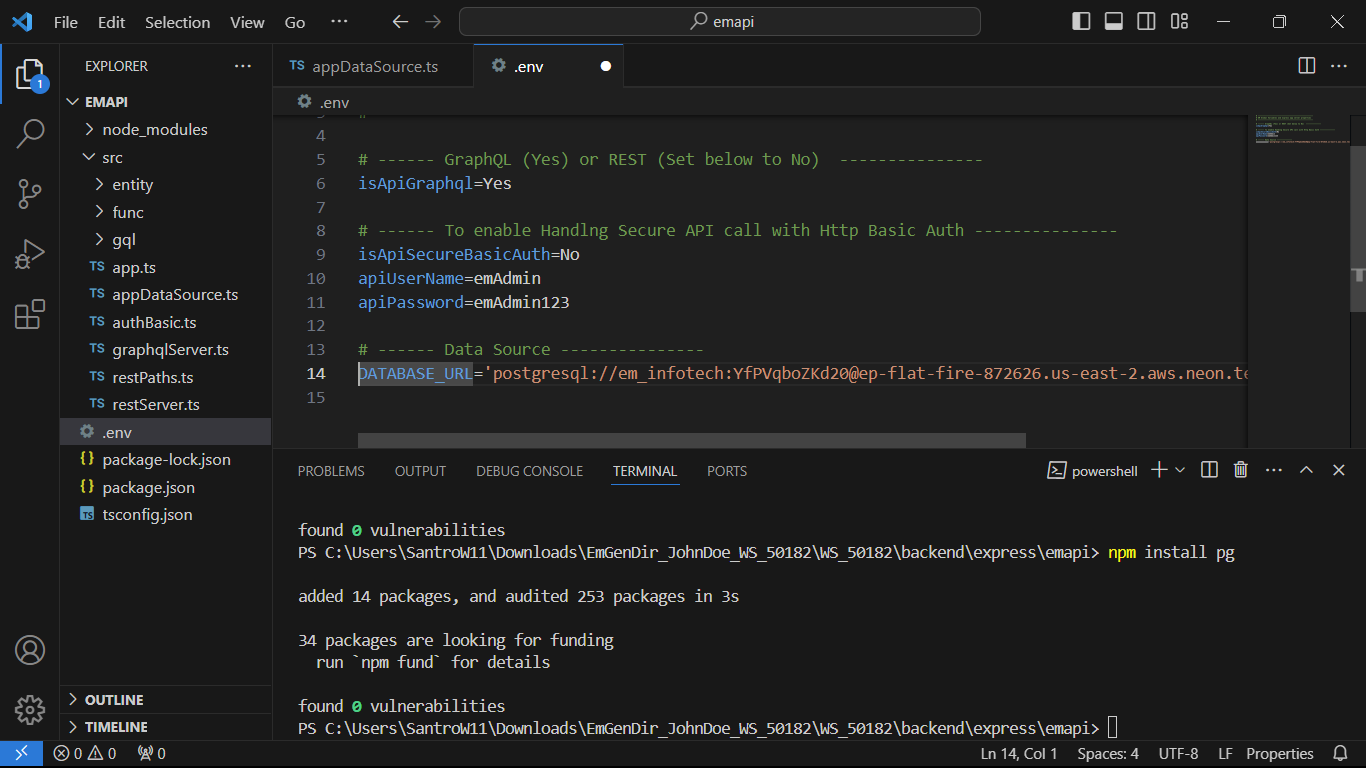This screenshot has height=768, width=1366.
Task: Click the forwarded ports status indicator
Action: pyautogui.click(x=151, y=754)
